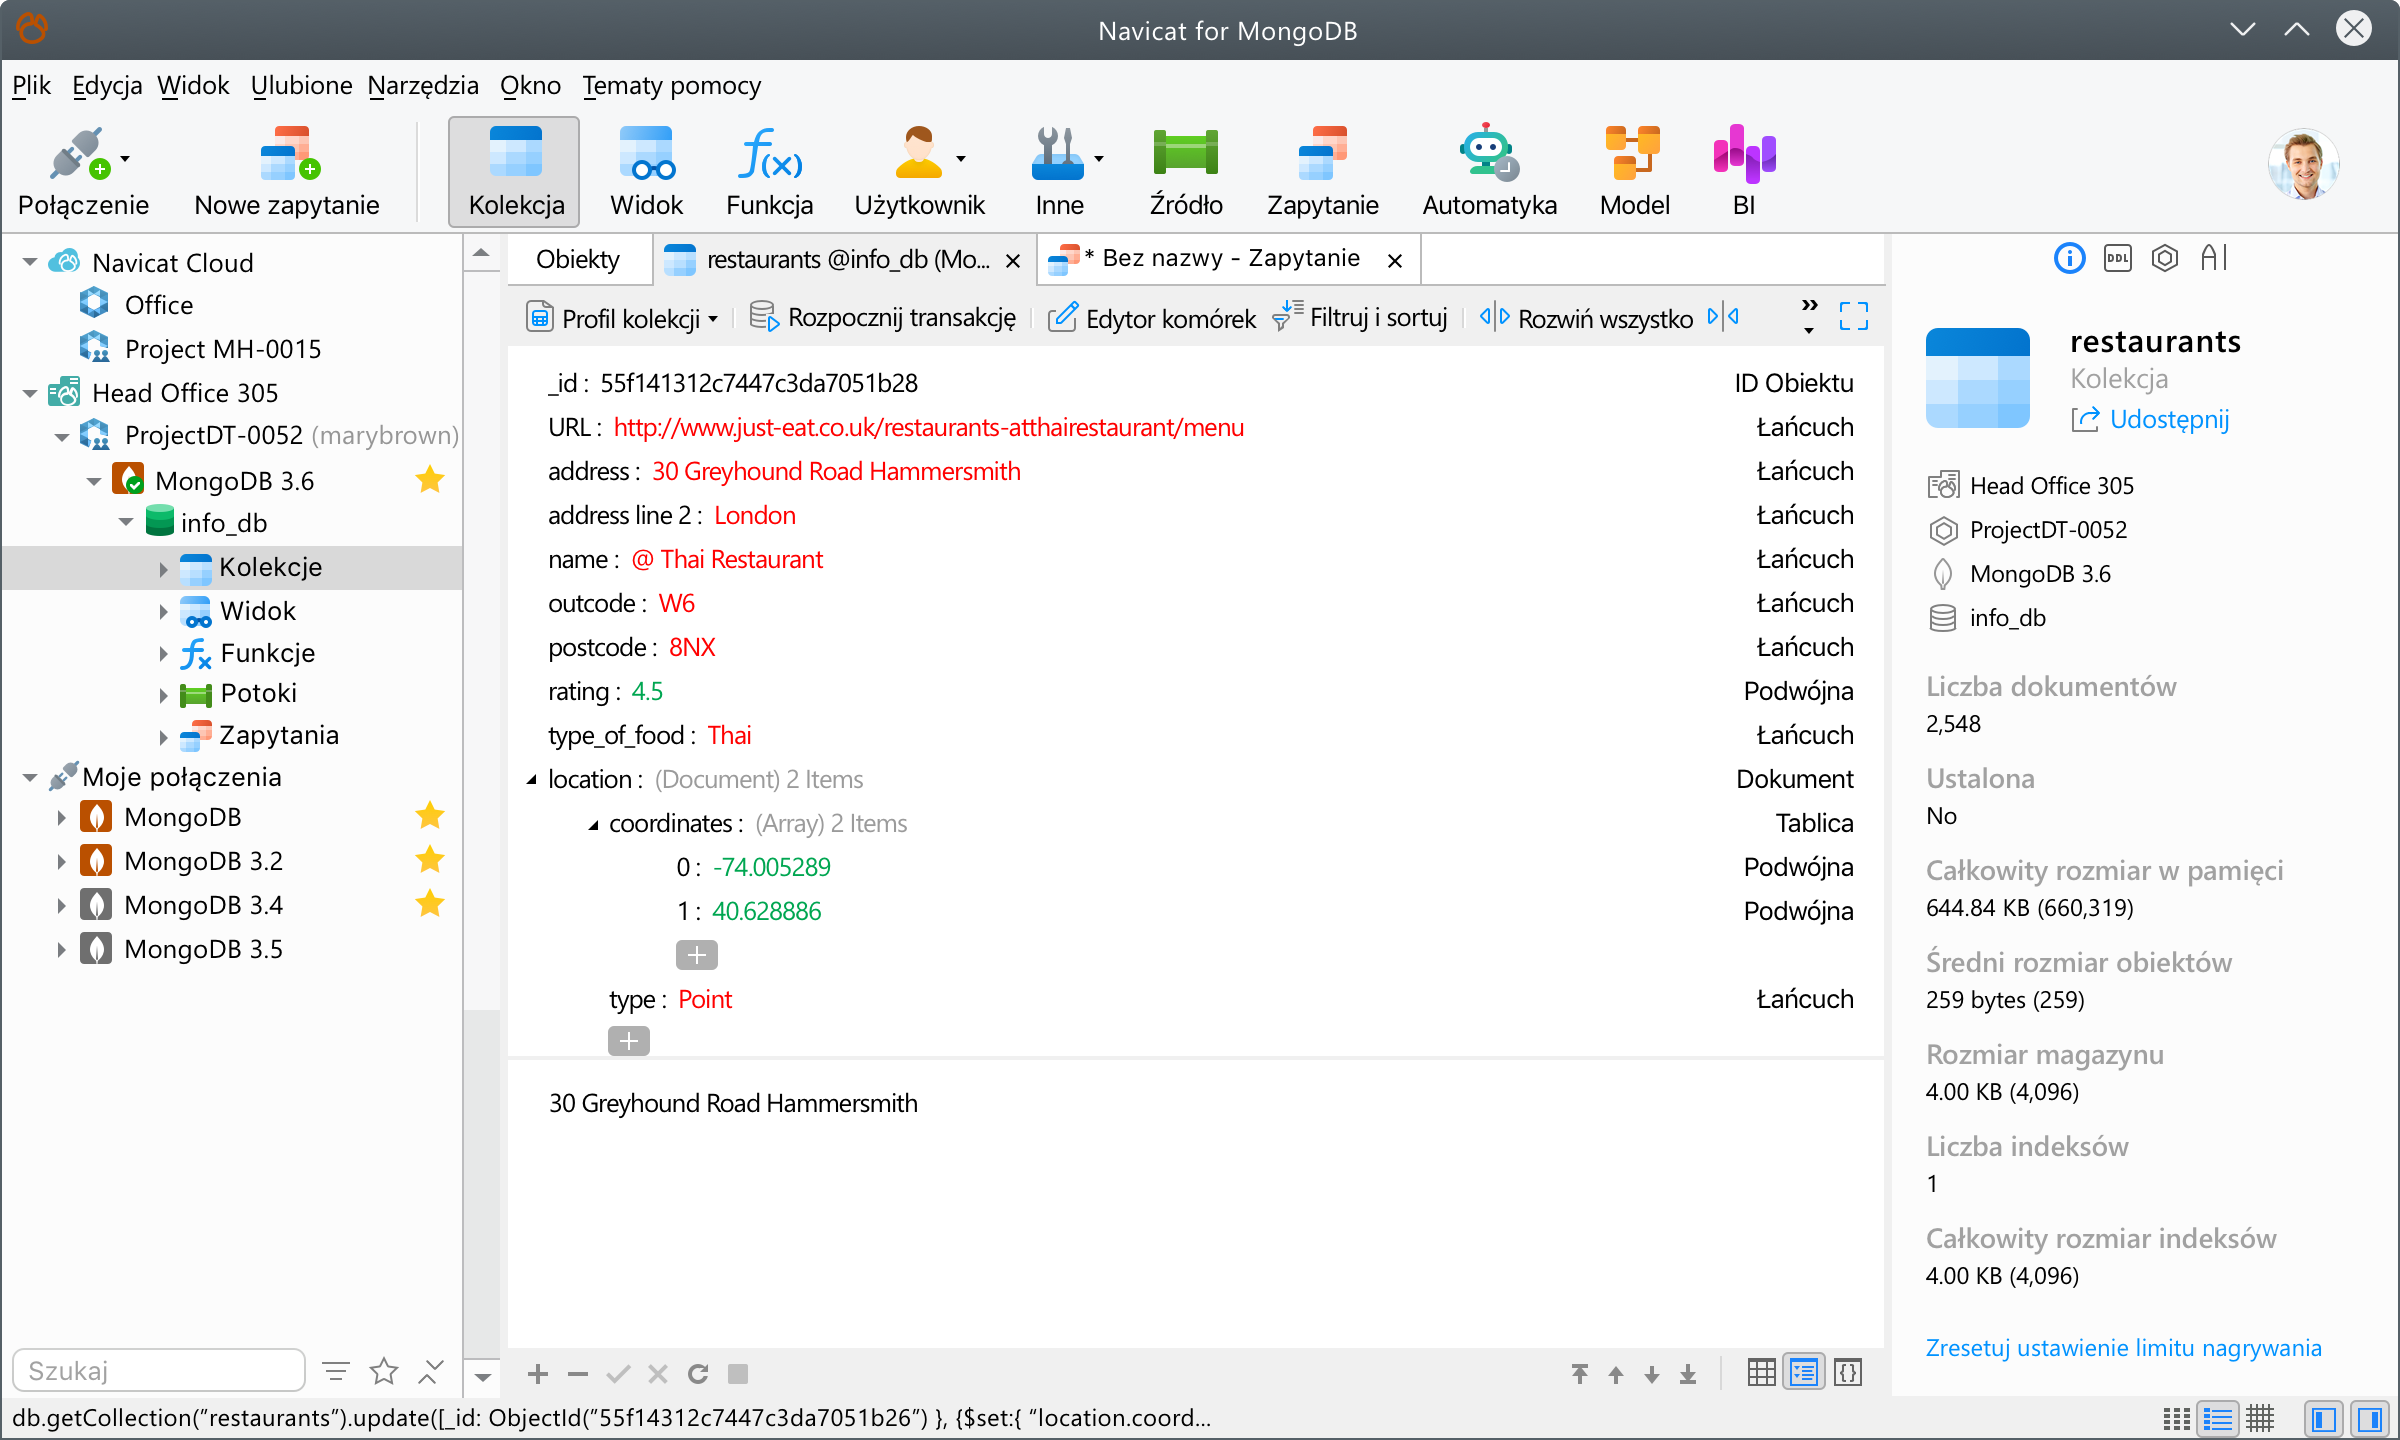This screenshot has height=1440, width=2400.
Task: Open the Plik menu
Action: click(x=31, y=86)
